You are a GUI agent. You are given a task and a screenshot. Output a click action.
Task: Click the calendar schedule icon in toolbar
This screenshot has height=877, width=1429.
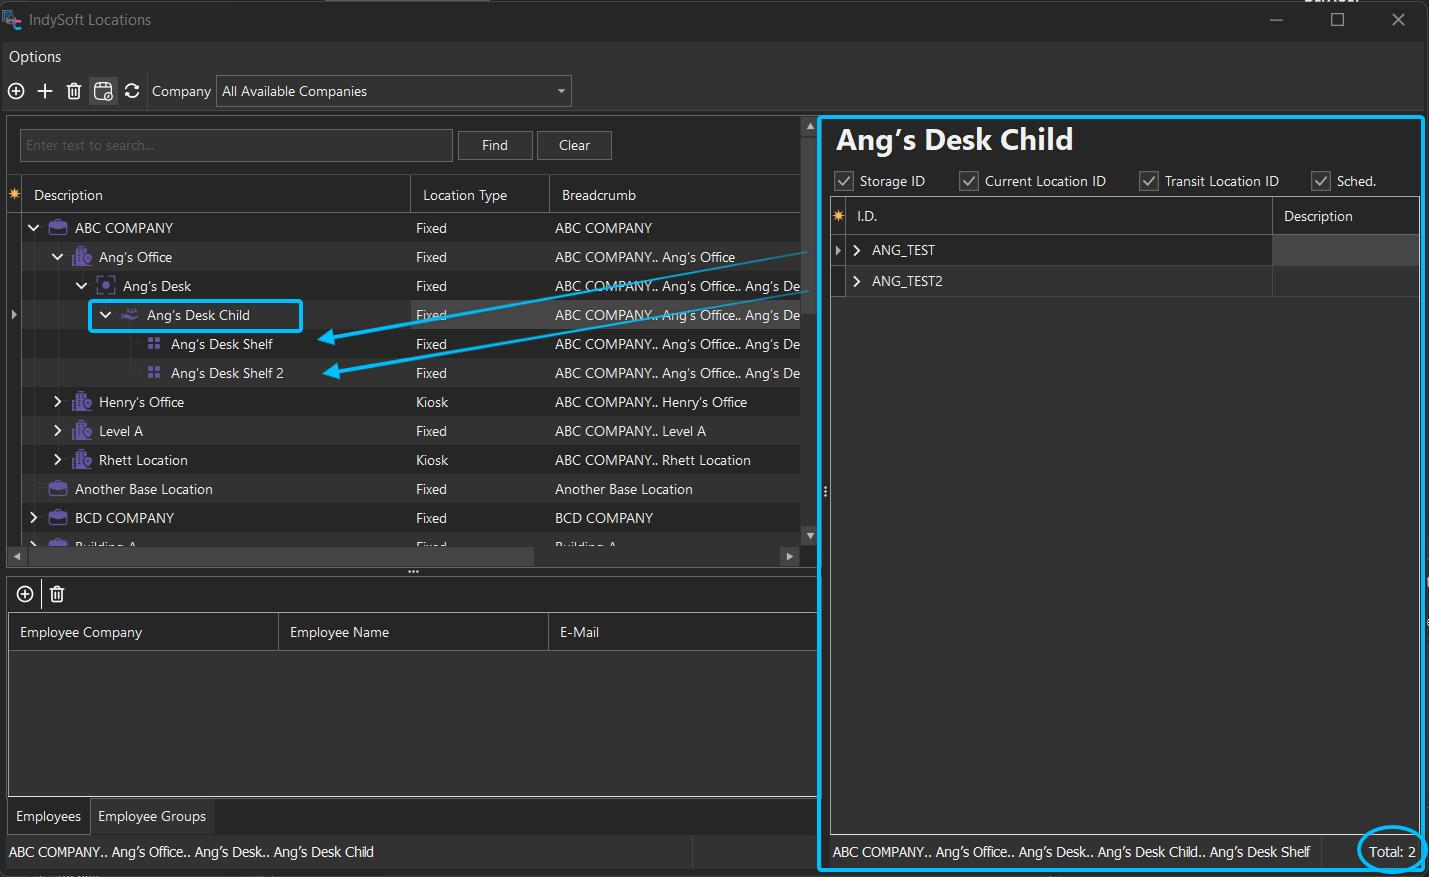(x=103, y=91)
